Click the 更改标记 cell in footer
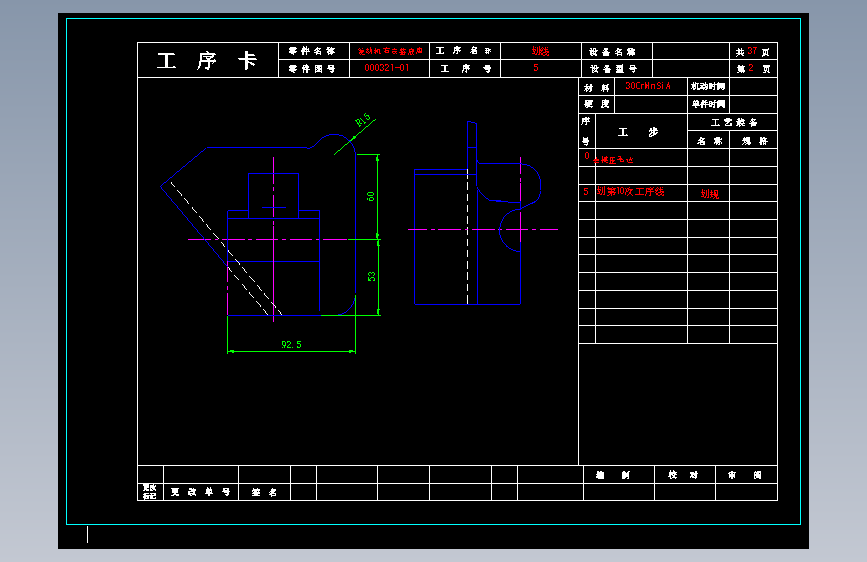This screenshot has height=562, width=867. (150, 492)
